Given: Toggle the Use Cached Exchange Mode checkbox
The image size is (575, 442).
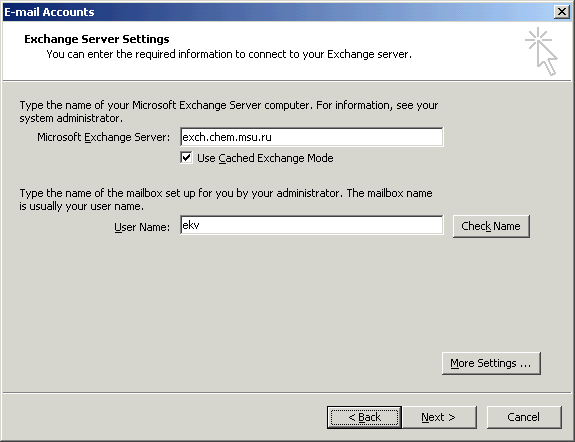Looking at the screenshot, I should pyautogui.click(x=186, y=158).
